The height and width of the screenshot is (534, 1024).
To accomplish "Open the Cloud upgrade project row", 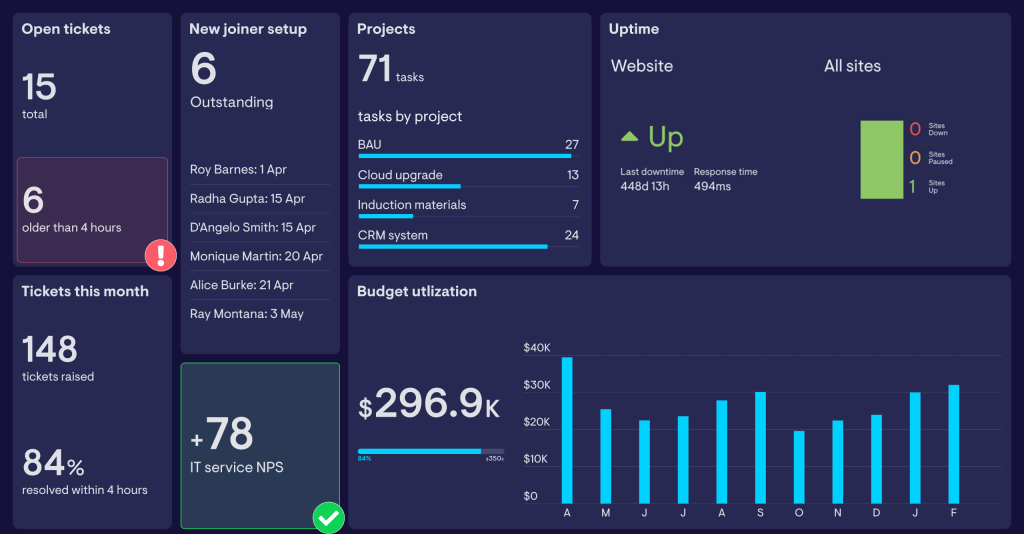I will (468, 176).
